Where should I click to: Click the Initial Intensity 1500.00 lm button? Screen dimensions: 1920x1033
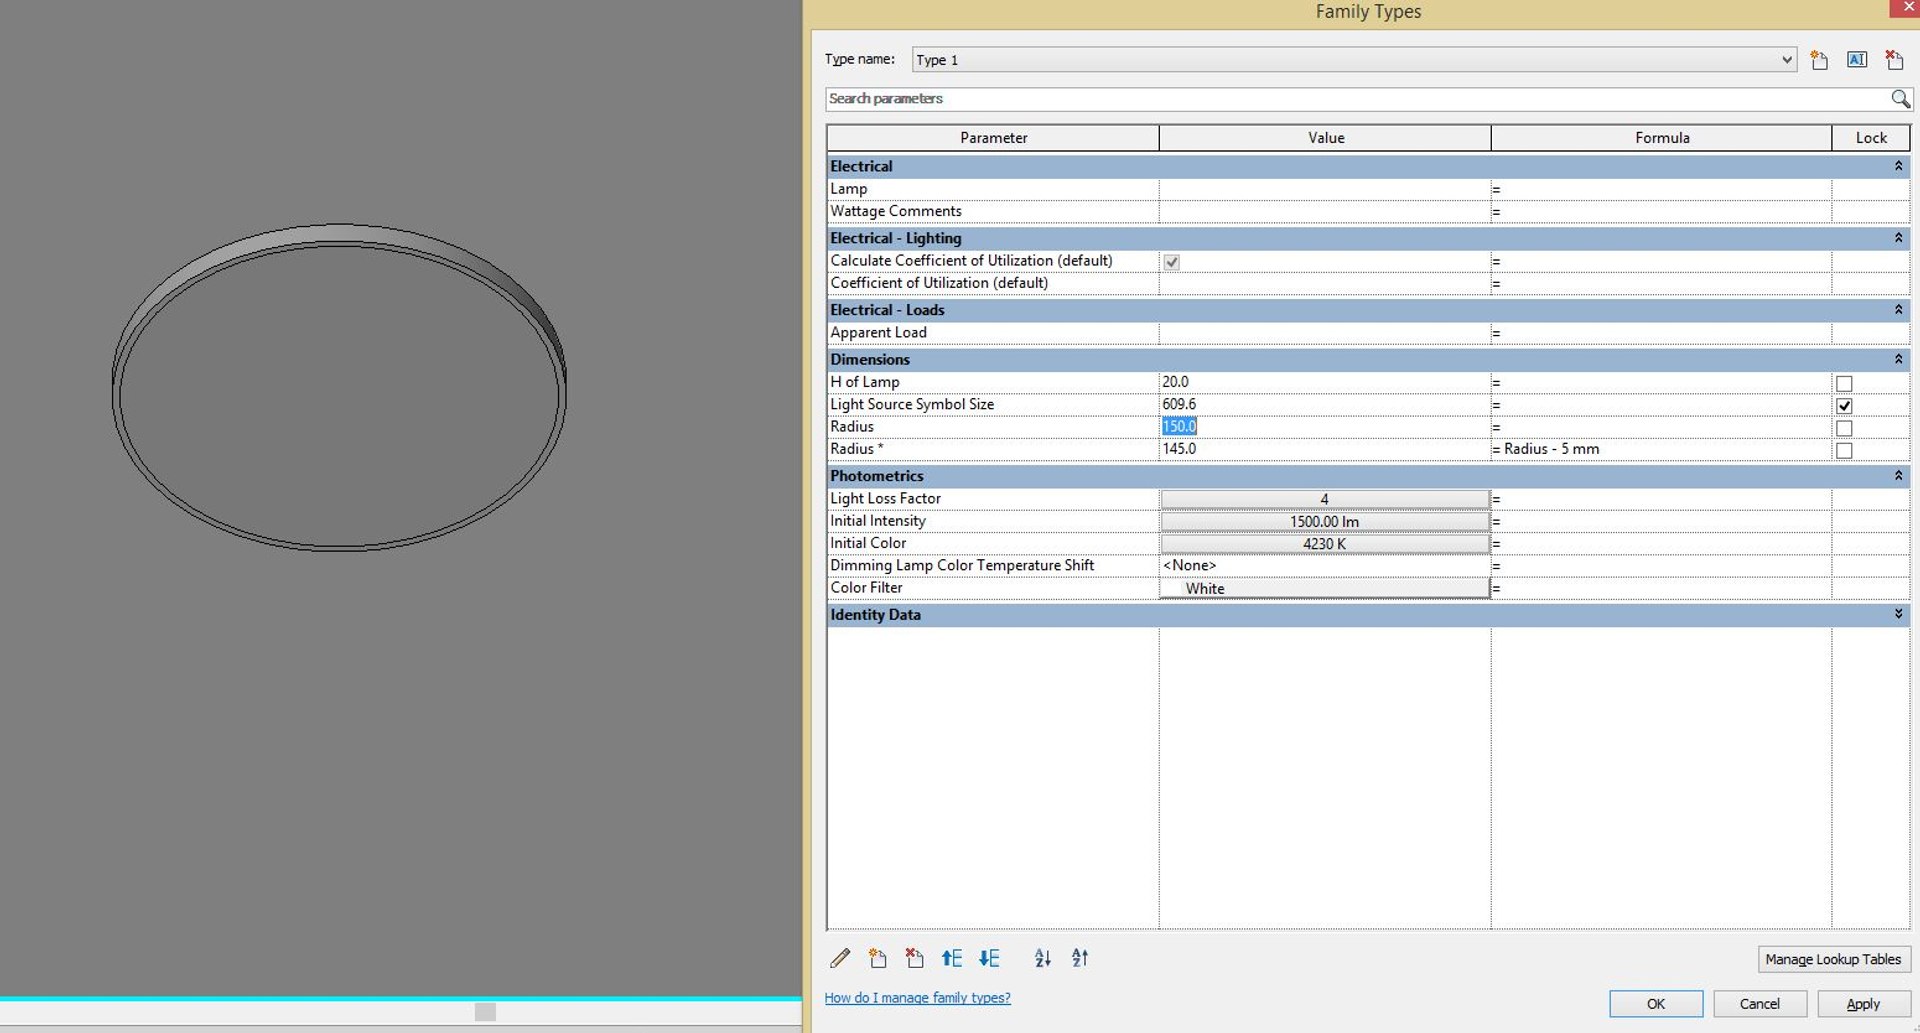1324,522
